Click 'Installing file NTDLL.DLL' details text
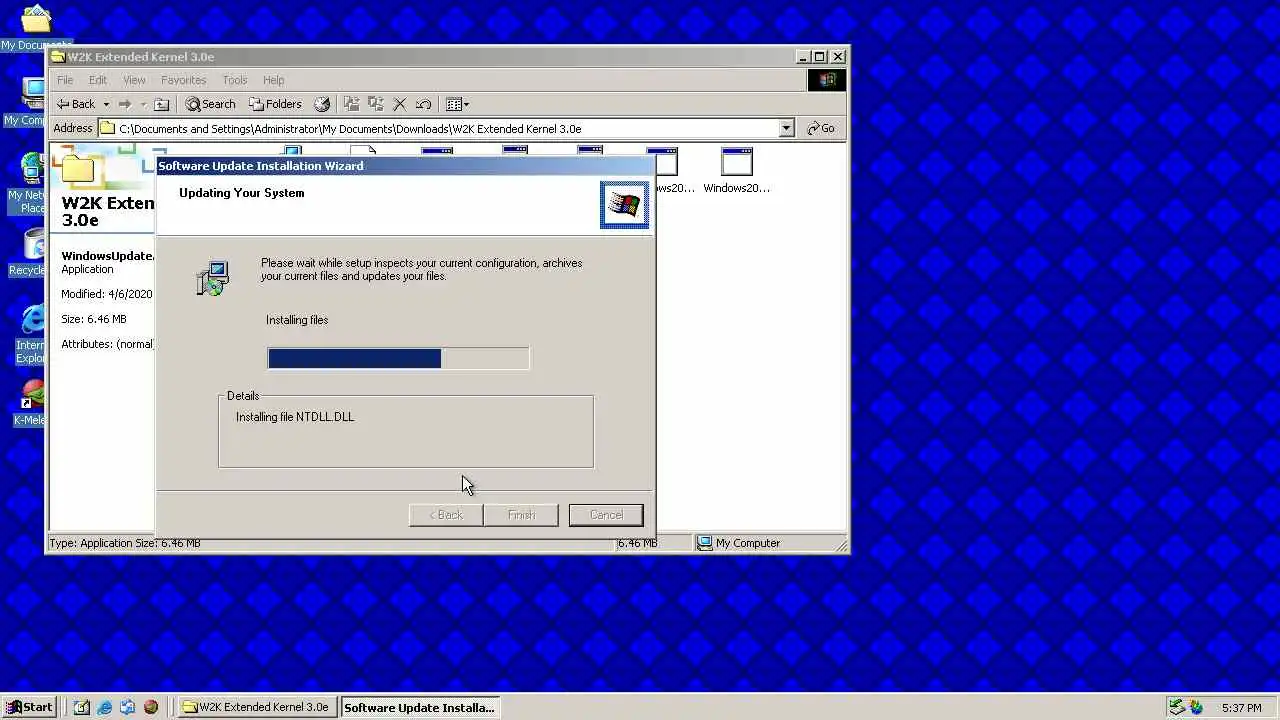This screenshot has height=720, width=1280. (x=295, y=417)
